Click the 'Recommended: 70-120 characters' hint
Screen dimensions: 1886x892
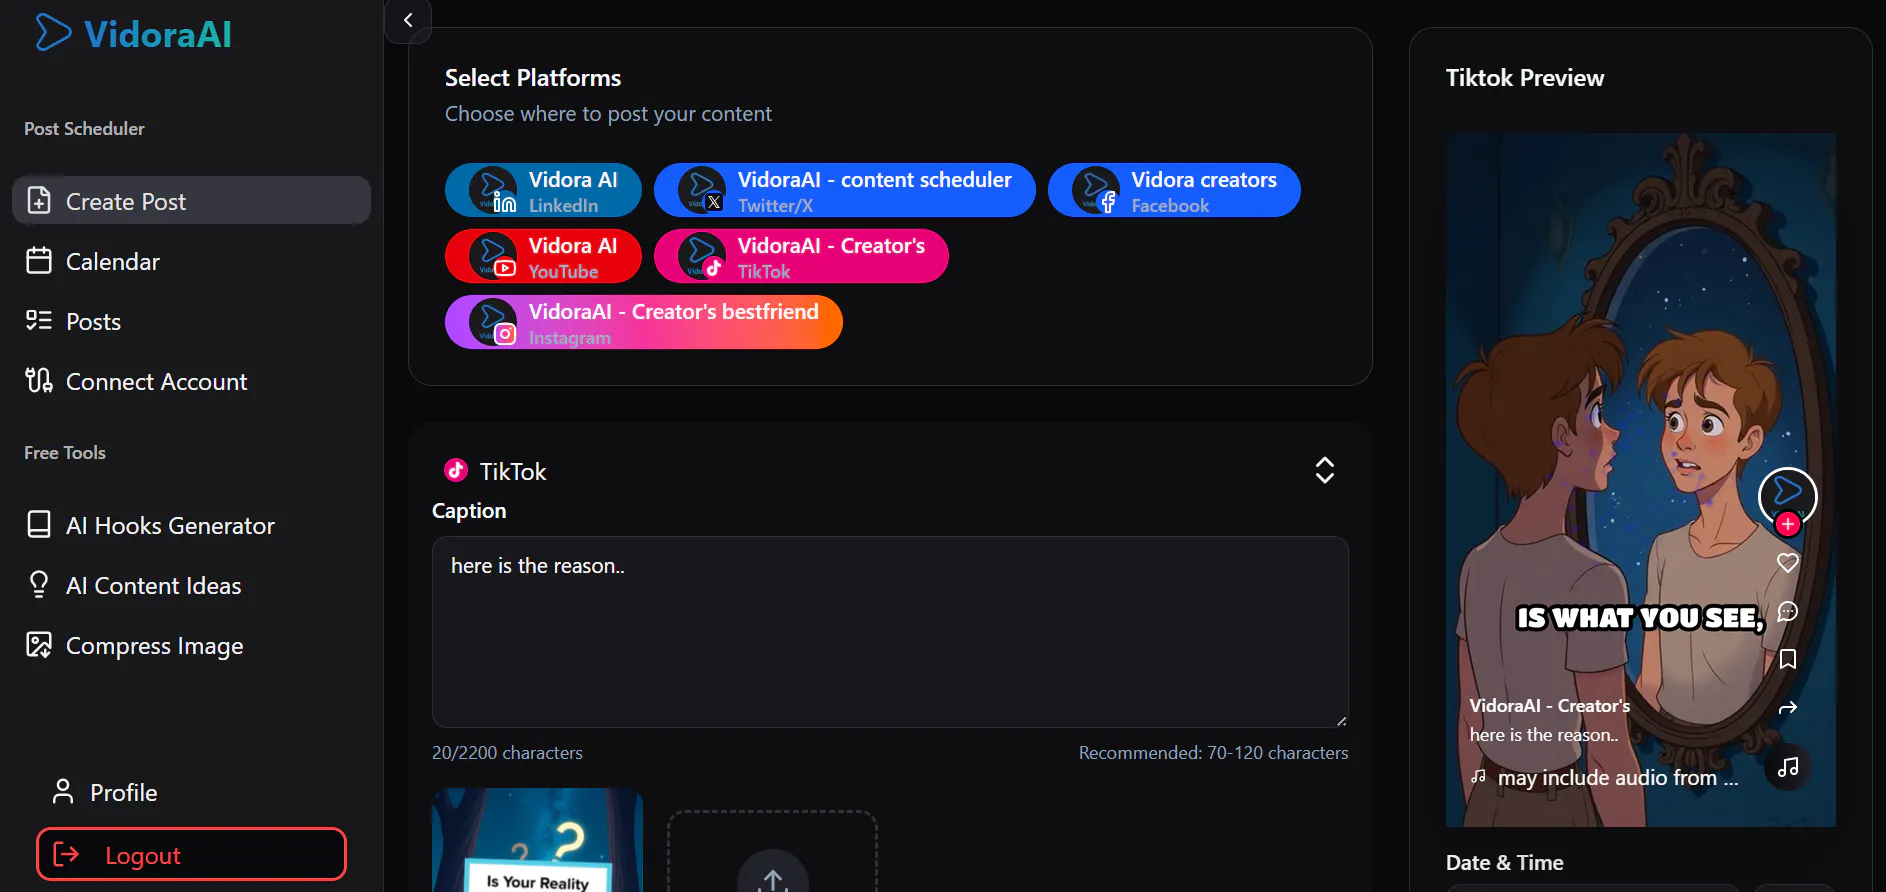1213,753
